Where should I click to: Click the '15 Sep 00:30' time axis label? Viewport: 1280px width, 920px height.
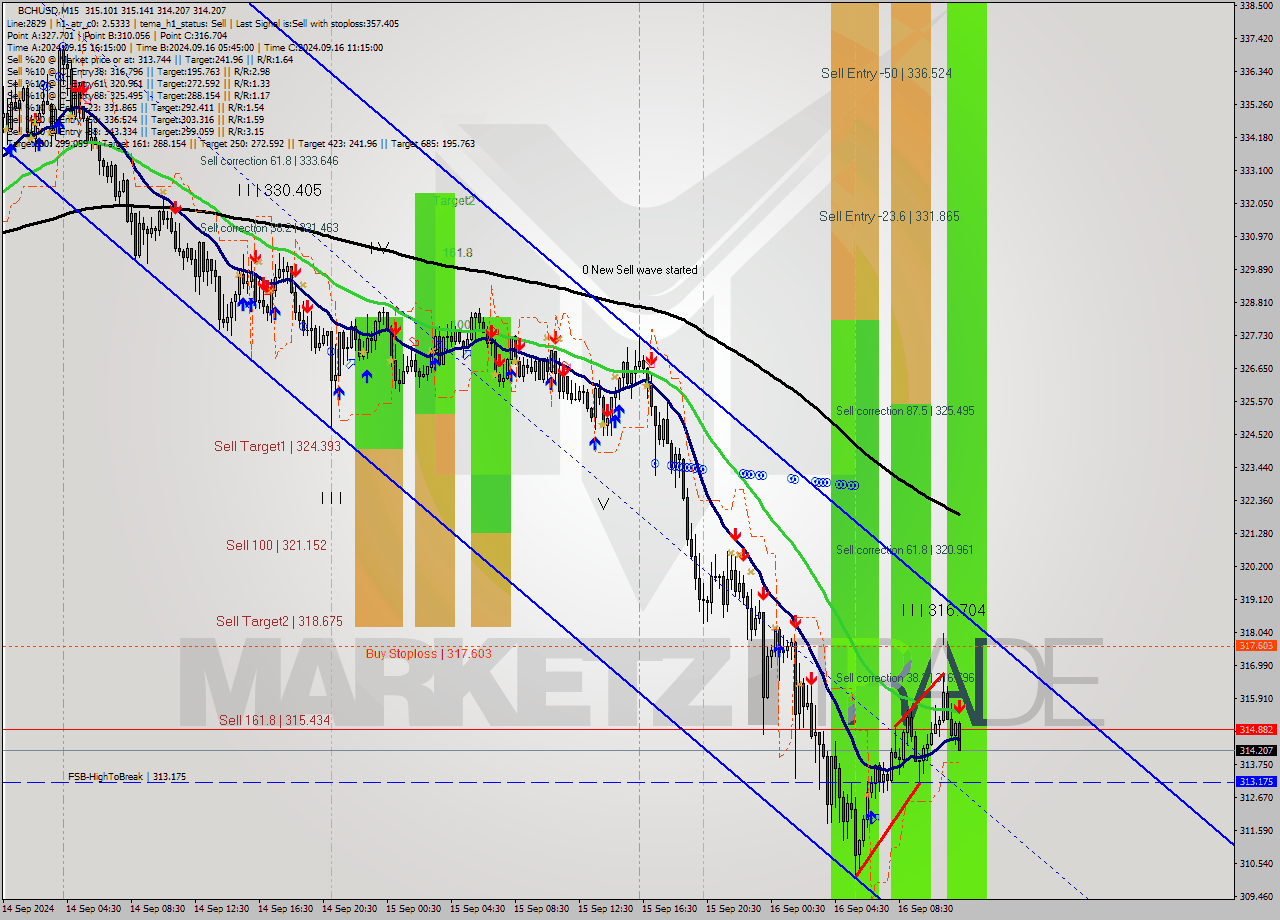(413, 909)
